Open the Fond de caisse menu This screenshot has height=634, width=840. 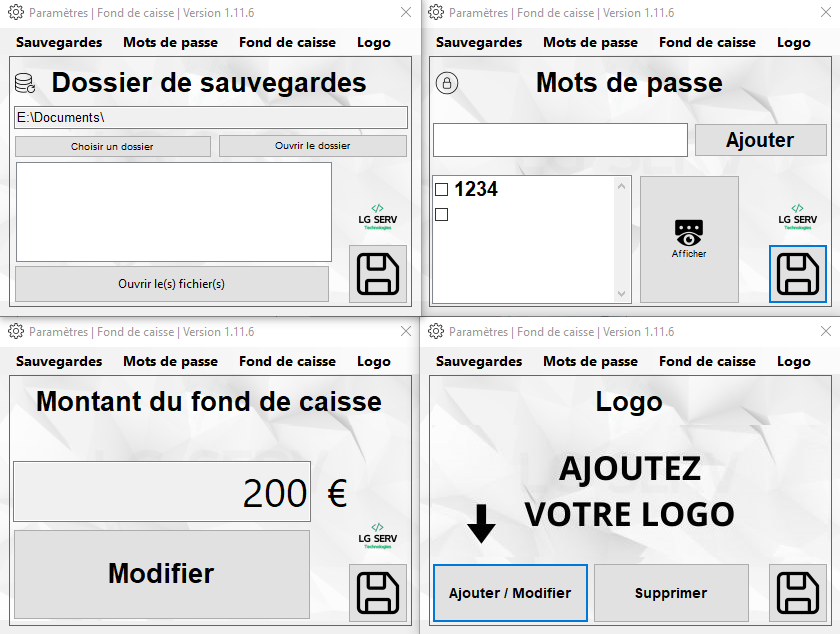(x=287, y=42)
